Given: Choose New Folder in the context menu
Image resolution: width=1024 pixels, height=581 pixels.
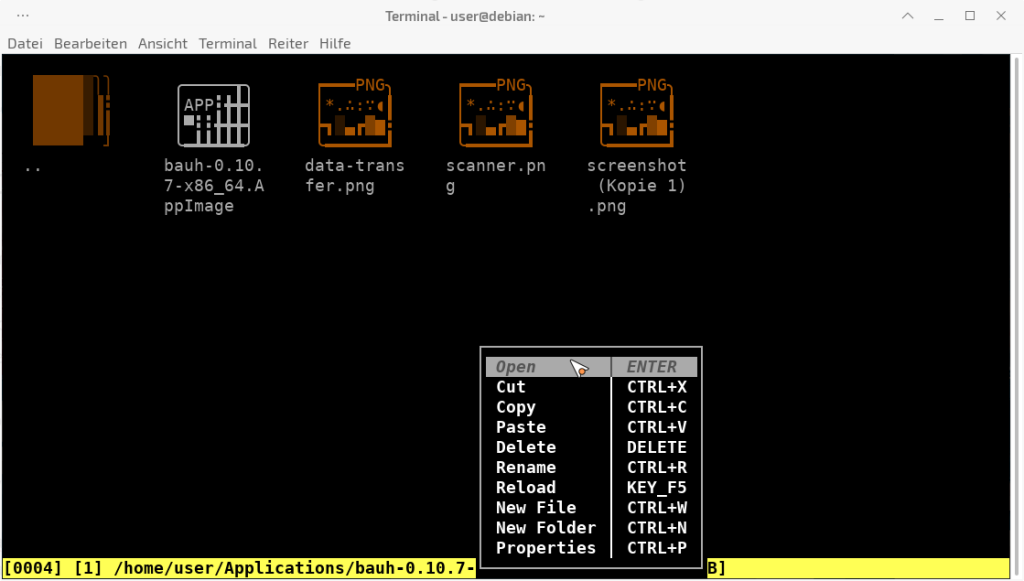Looking at the screenshot, I should coord(546,527).
